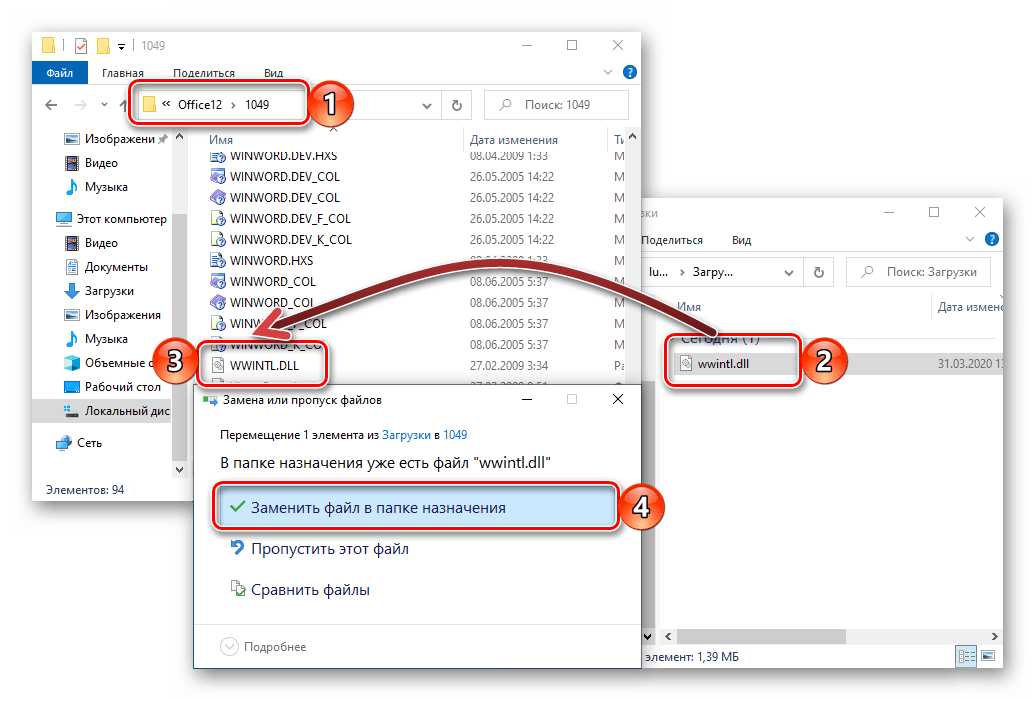Click wwintl.dll file icon in Загрузки window
Screen dimensions: 1036x701
686,363
